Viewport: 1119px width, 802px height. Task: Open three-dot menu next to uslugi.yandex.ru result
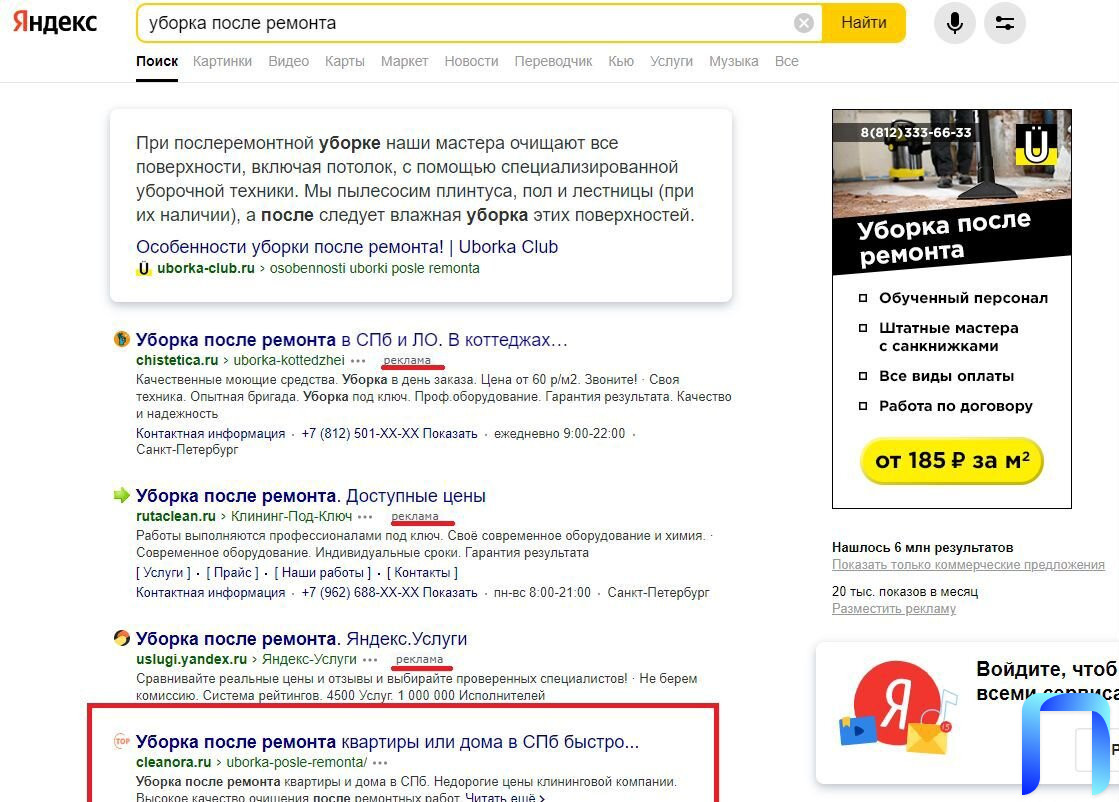tap(371, 660)
